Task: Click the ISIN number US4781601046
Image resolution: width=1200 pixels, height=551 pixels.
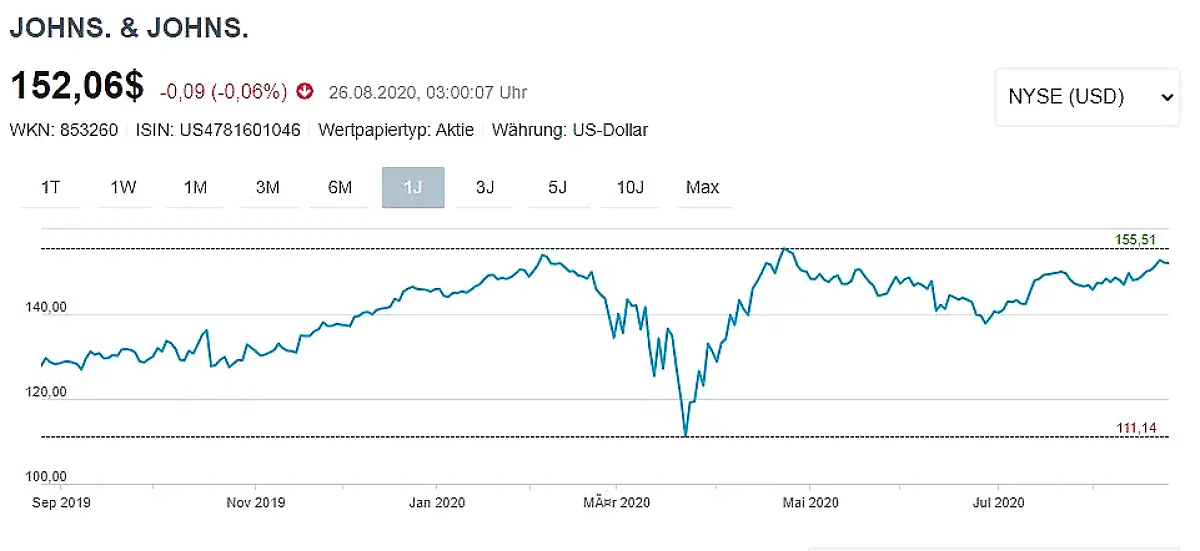Action: [240, 131]
